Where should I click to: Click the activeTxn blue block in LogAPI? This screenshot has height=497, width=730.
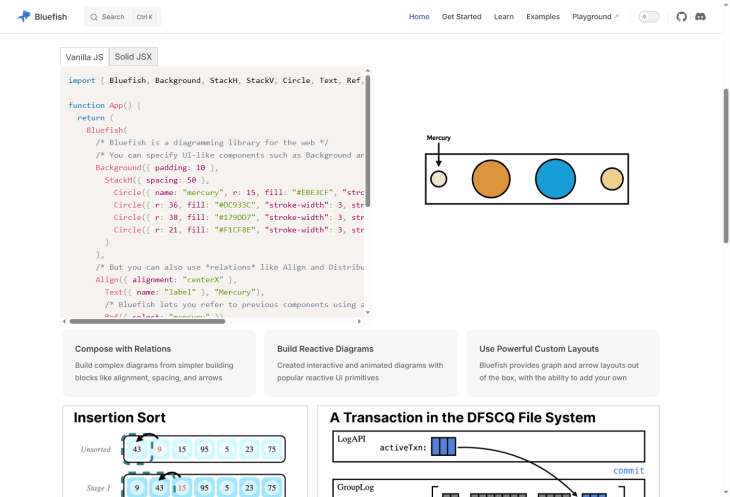coord(443,446)
